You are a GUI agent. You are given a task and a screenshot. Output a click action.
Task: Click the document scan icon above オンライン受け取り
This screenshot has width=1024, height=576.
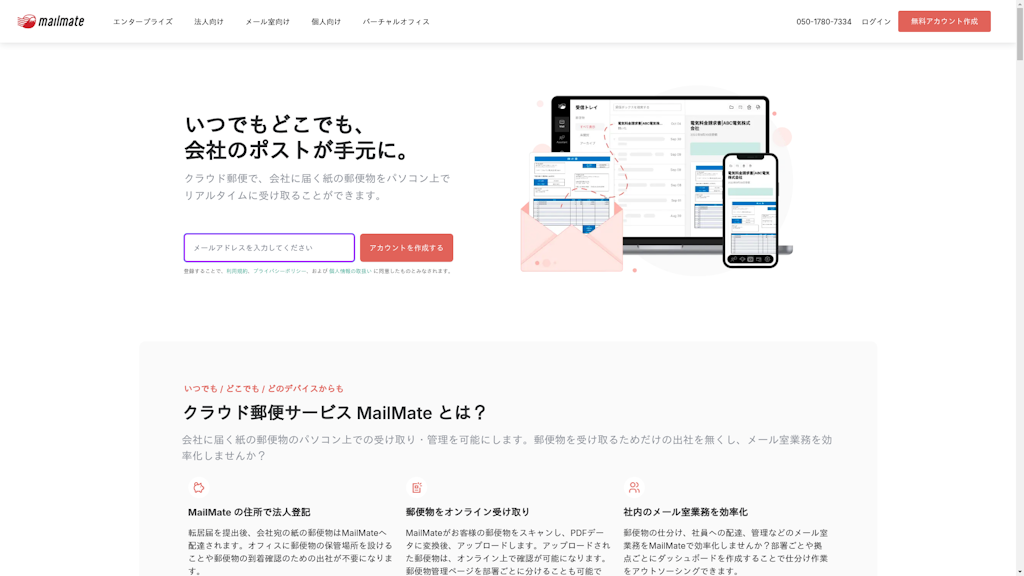416,489
